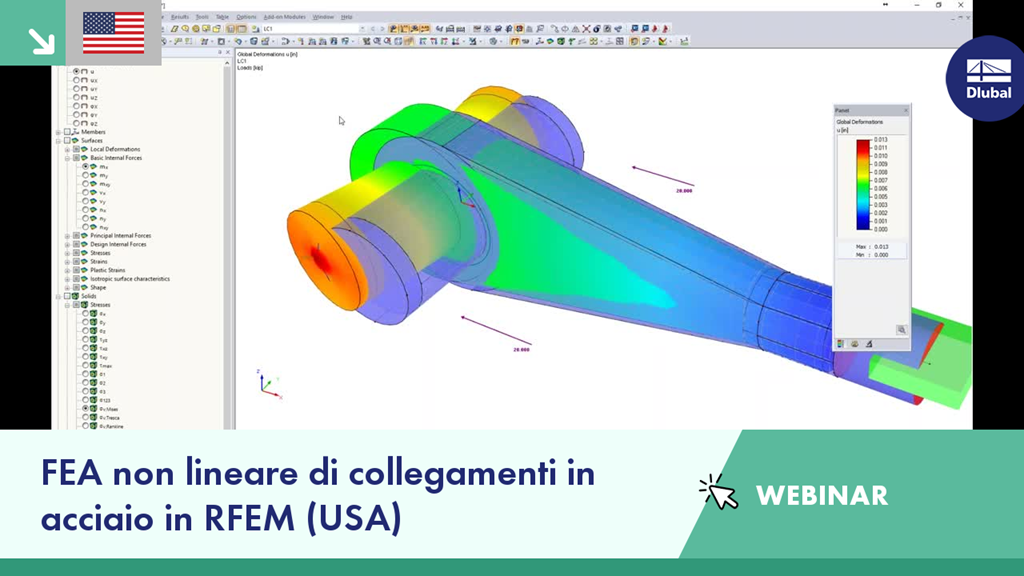The width and height of the screenshot is (1024, 576).
Task: Open the filter tab icon in Panel
Action: click(x=869, y=344)
